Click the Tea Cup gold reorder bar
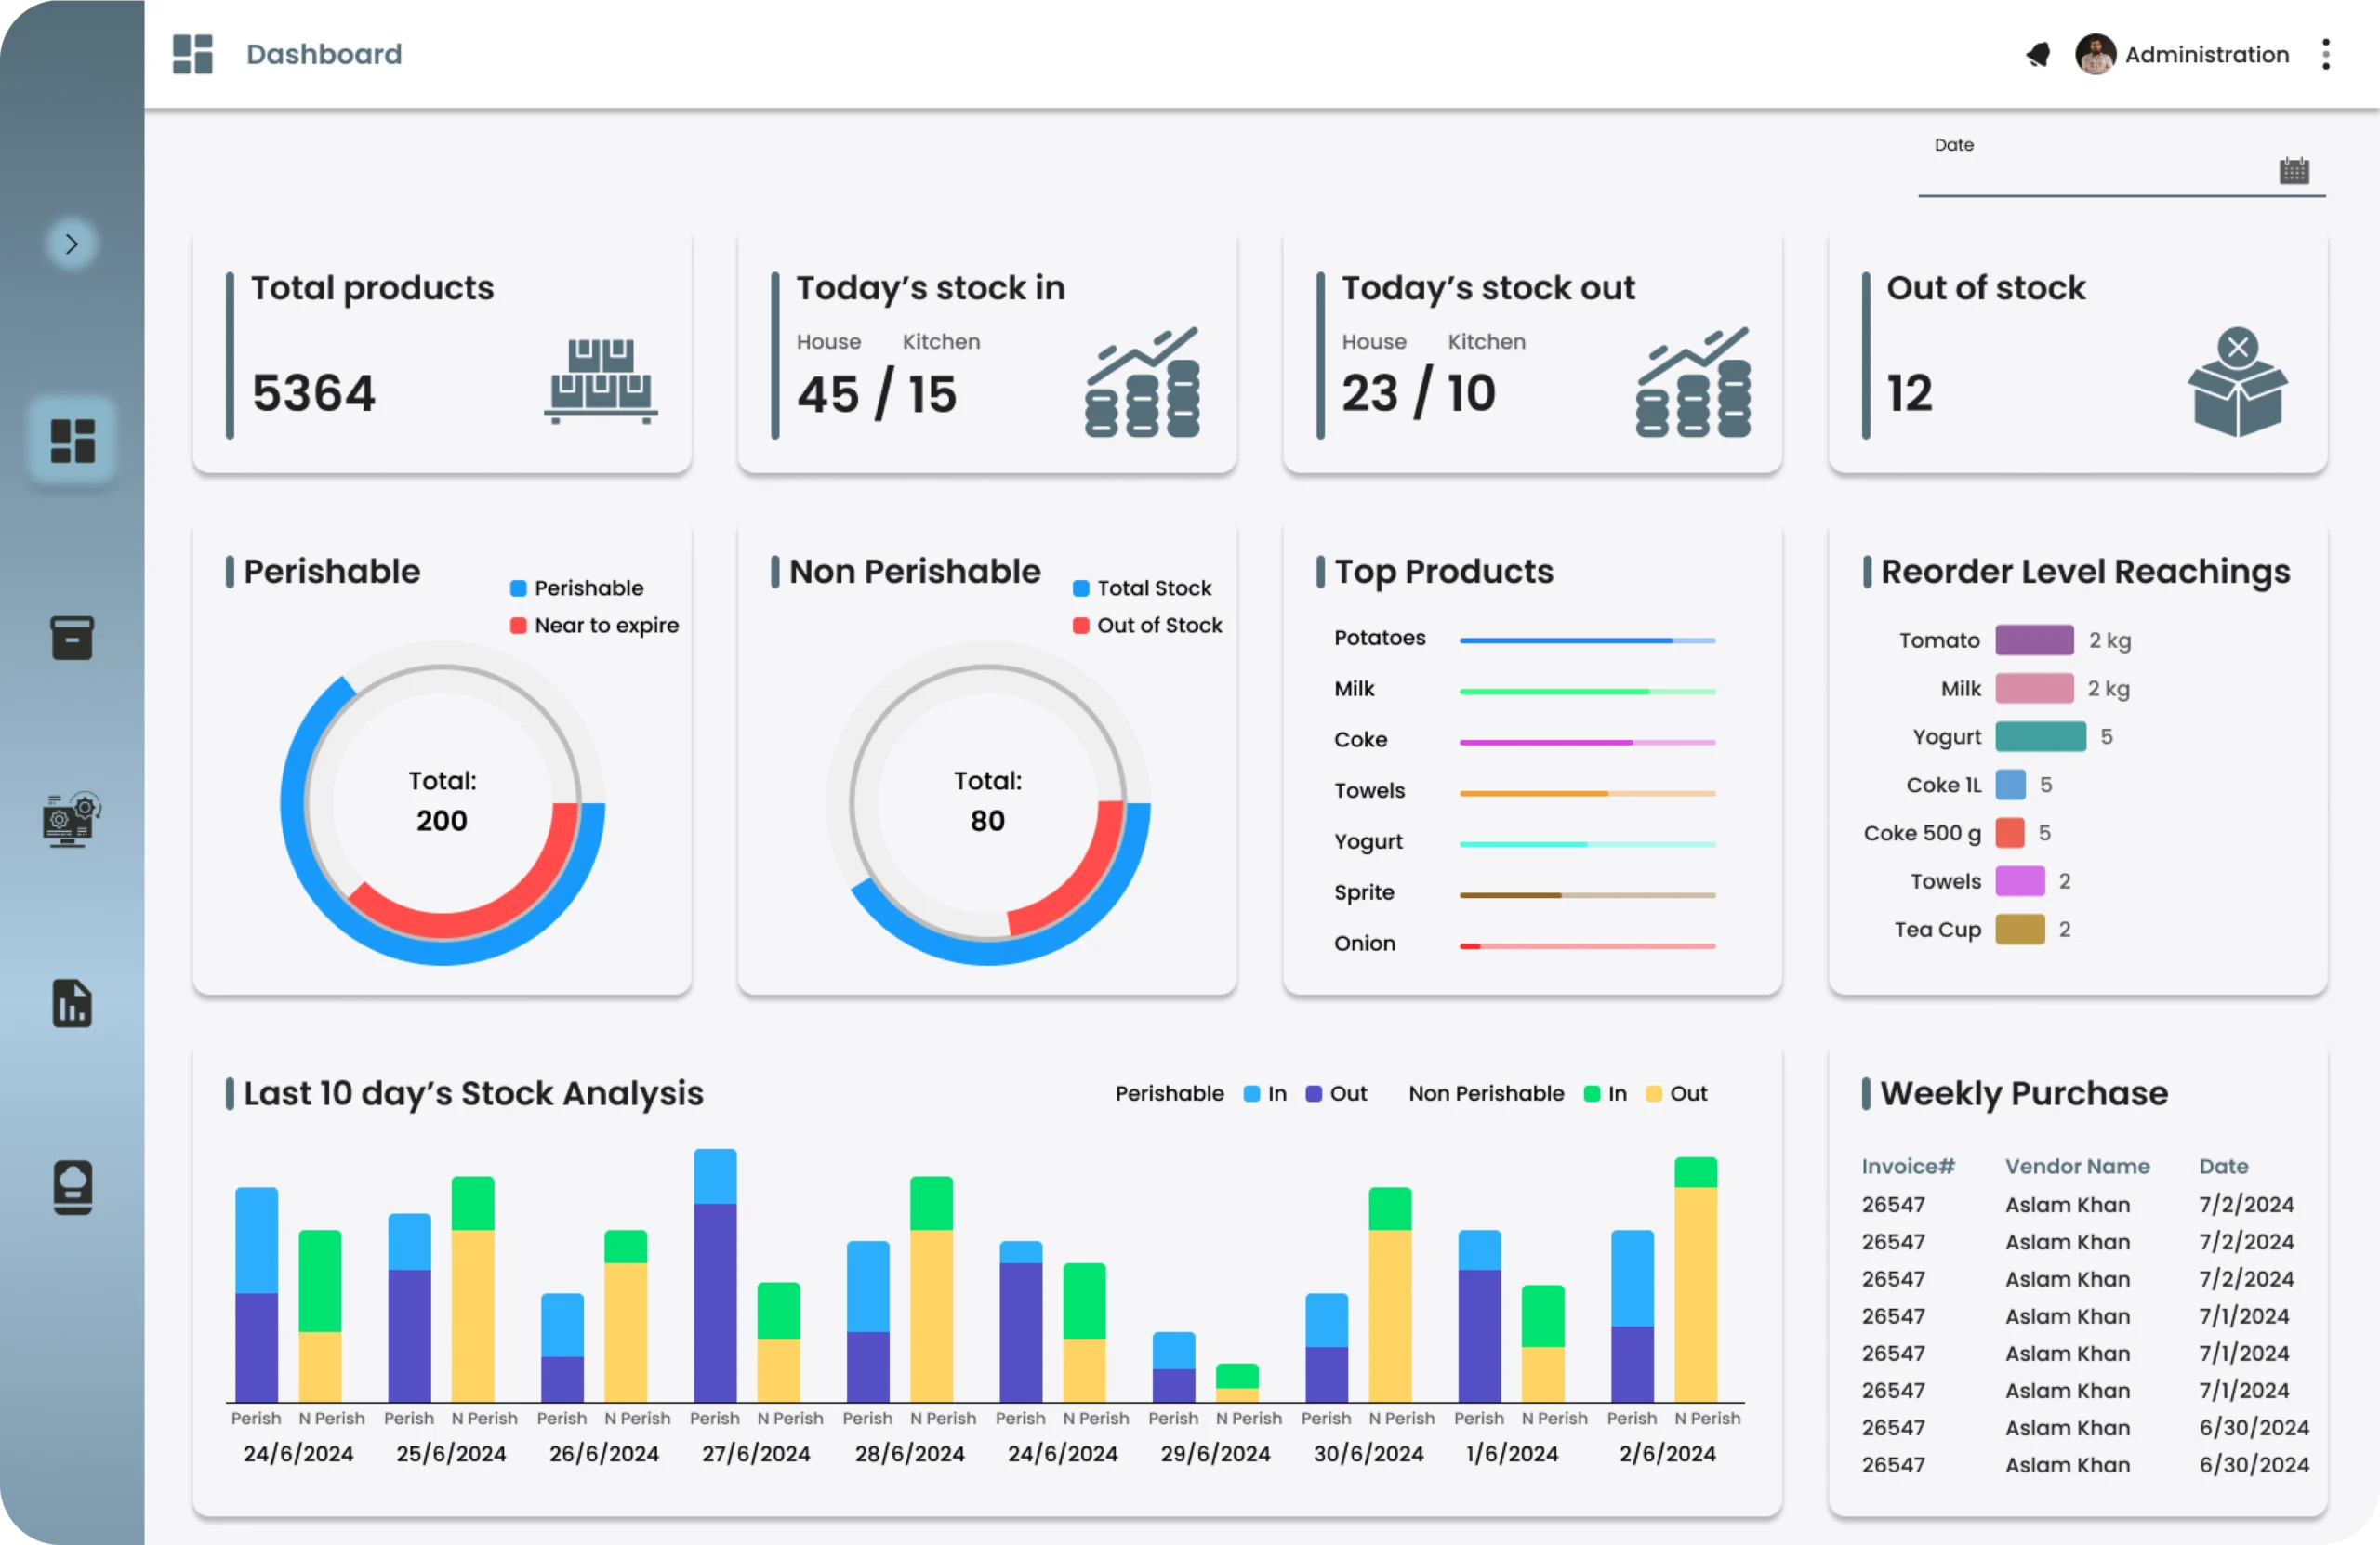2380x1545 pixels. pos(2020,929)
